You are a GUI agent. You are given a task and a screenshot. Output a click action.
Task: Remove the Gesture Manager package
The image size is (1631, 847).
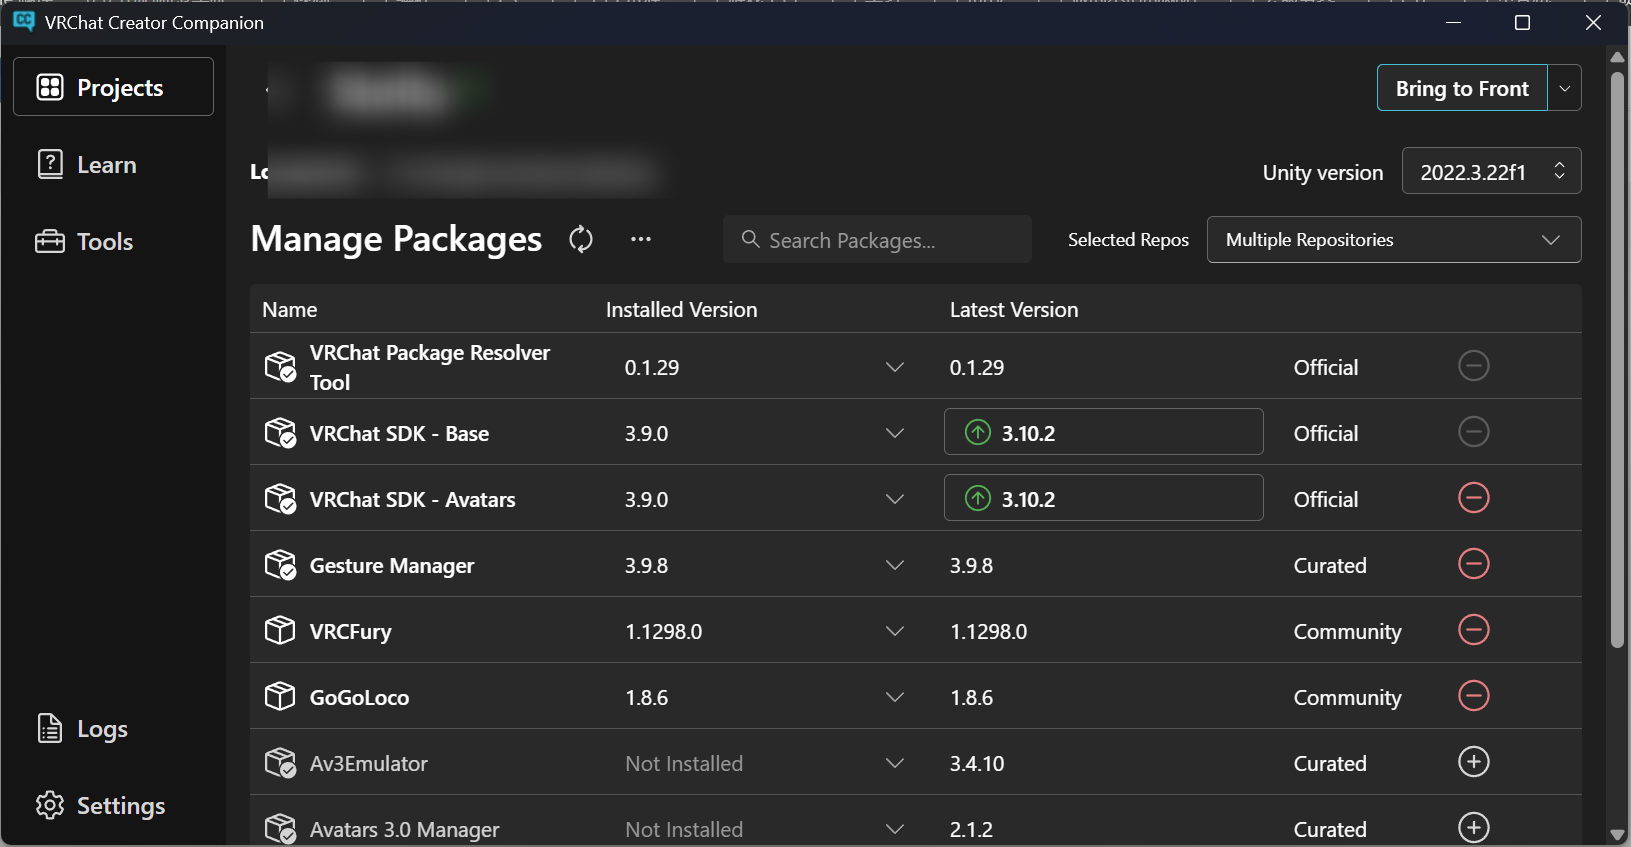[1473, 564]
